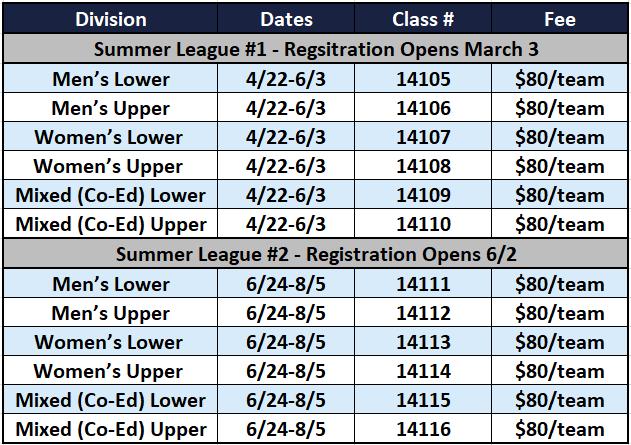This screenshot has width=631, height=445.
Task: Select the Summer League #2 registration banner
Action: (x=316, y=254)
